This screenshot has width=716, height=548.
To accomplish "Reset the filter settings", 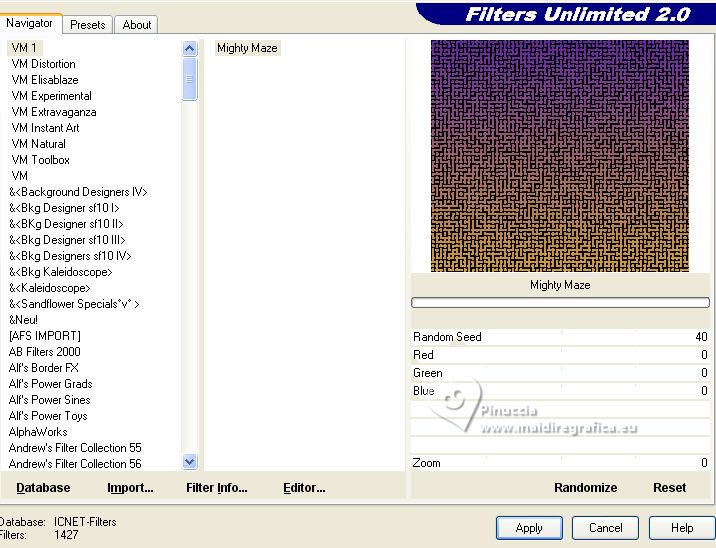I will 669,488.
